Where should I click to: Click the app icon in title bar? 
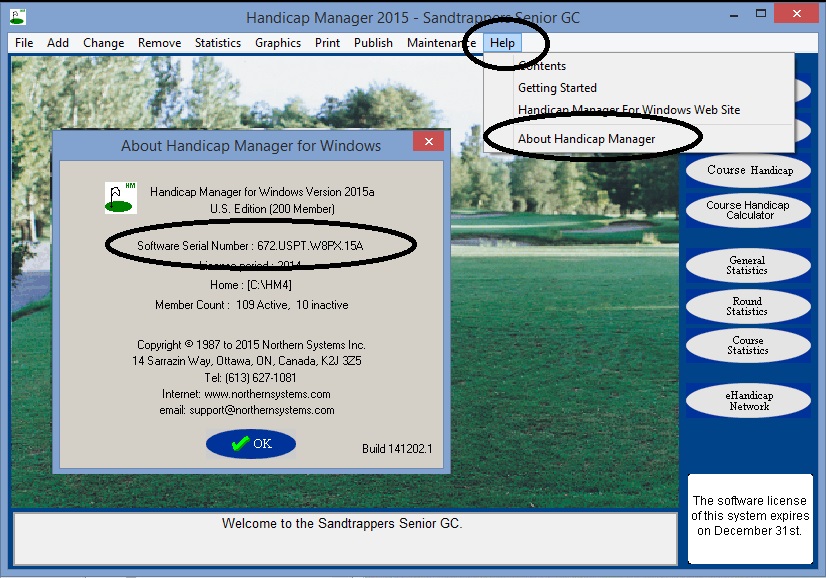(x=17, y=17)
